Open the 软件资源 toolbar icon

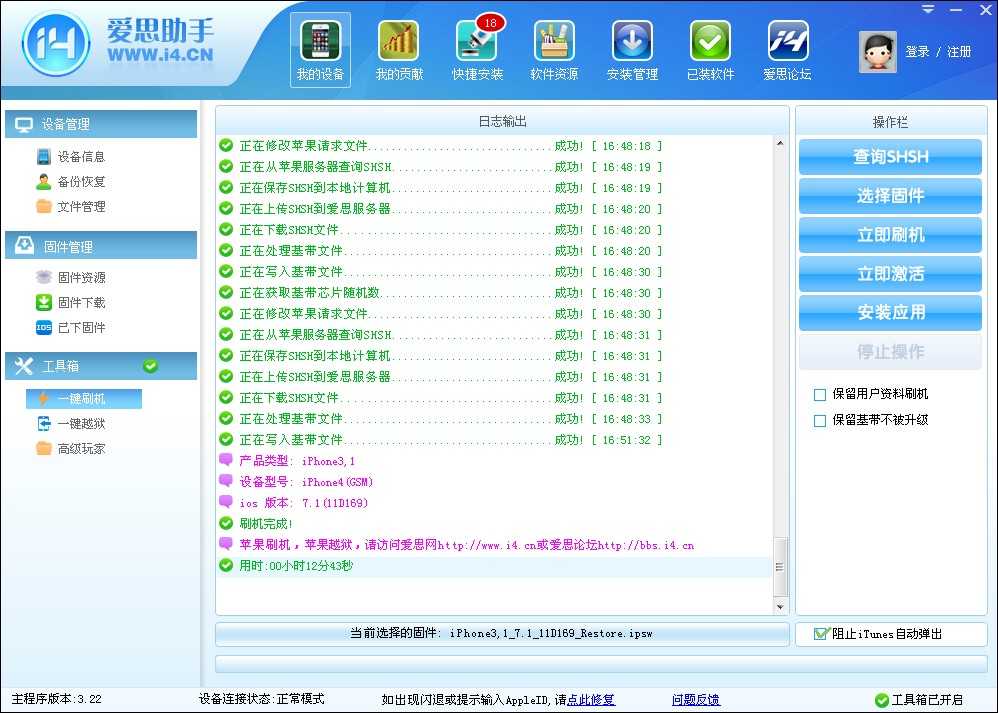[554, 50]
